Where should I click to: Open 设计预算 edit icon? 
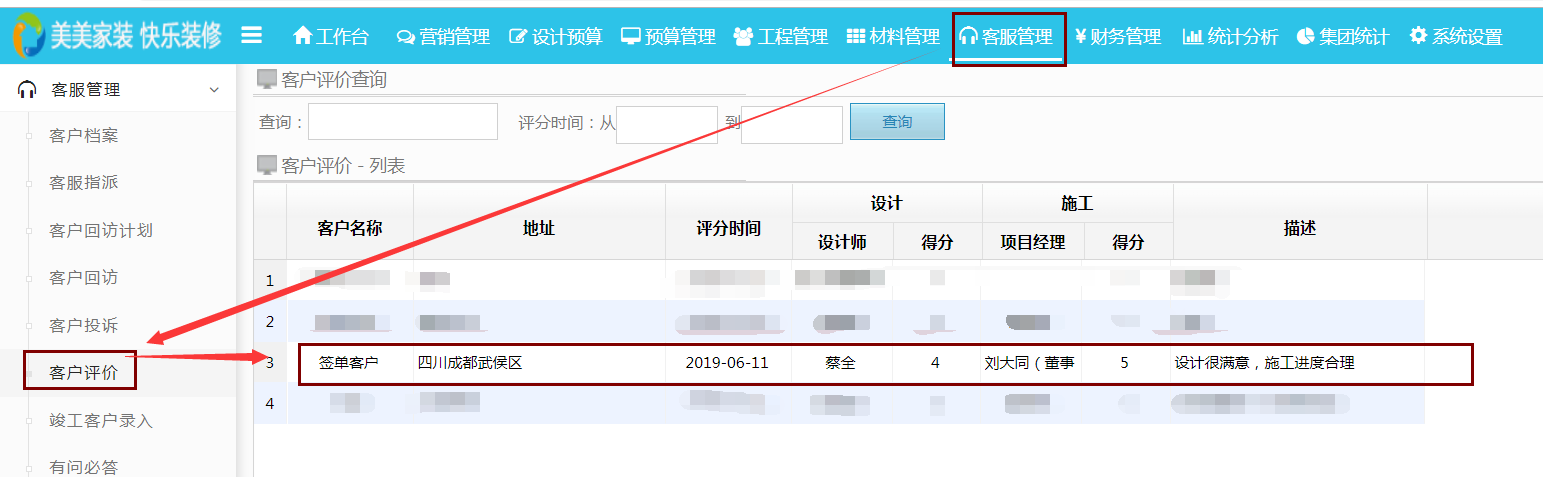pos(518,37)
